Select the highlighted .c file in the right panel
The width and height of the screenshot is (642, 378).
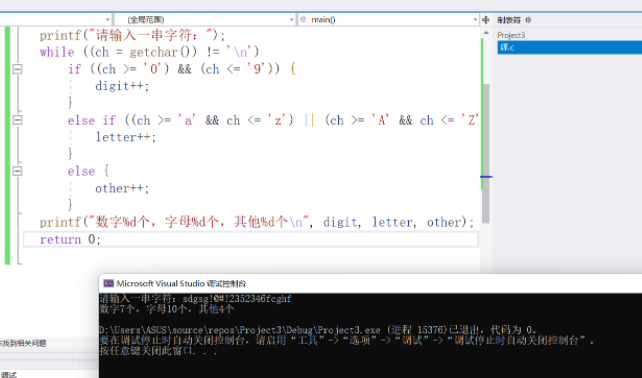(x=570, y=47)
